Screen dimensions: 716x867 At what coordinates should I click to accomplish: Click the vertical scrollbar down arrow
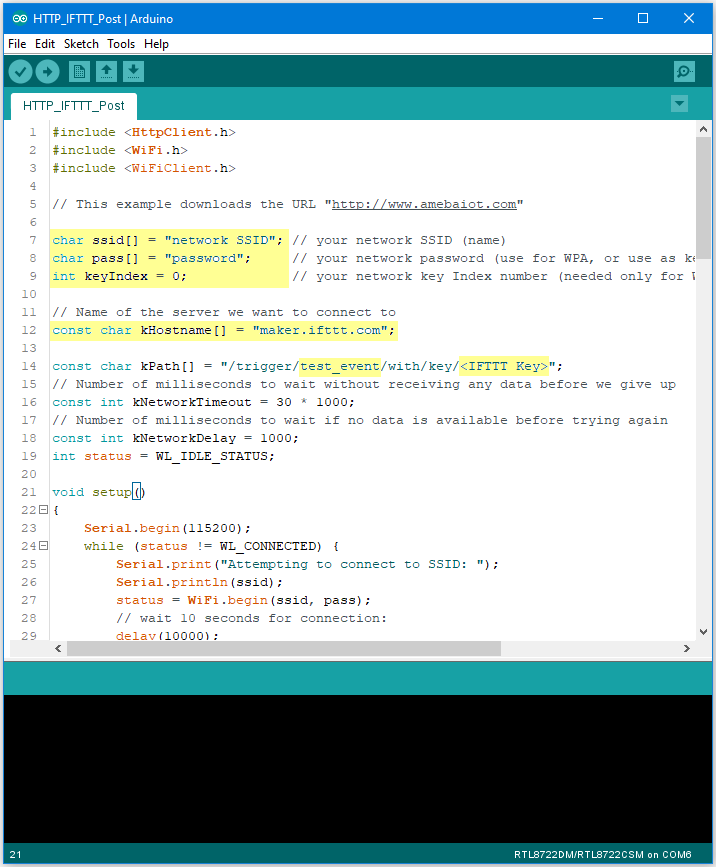point(703,631)
